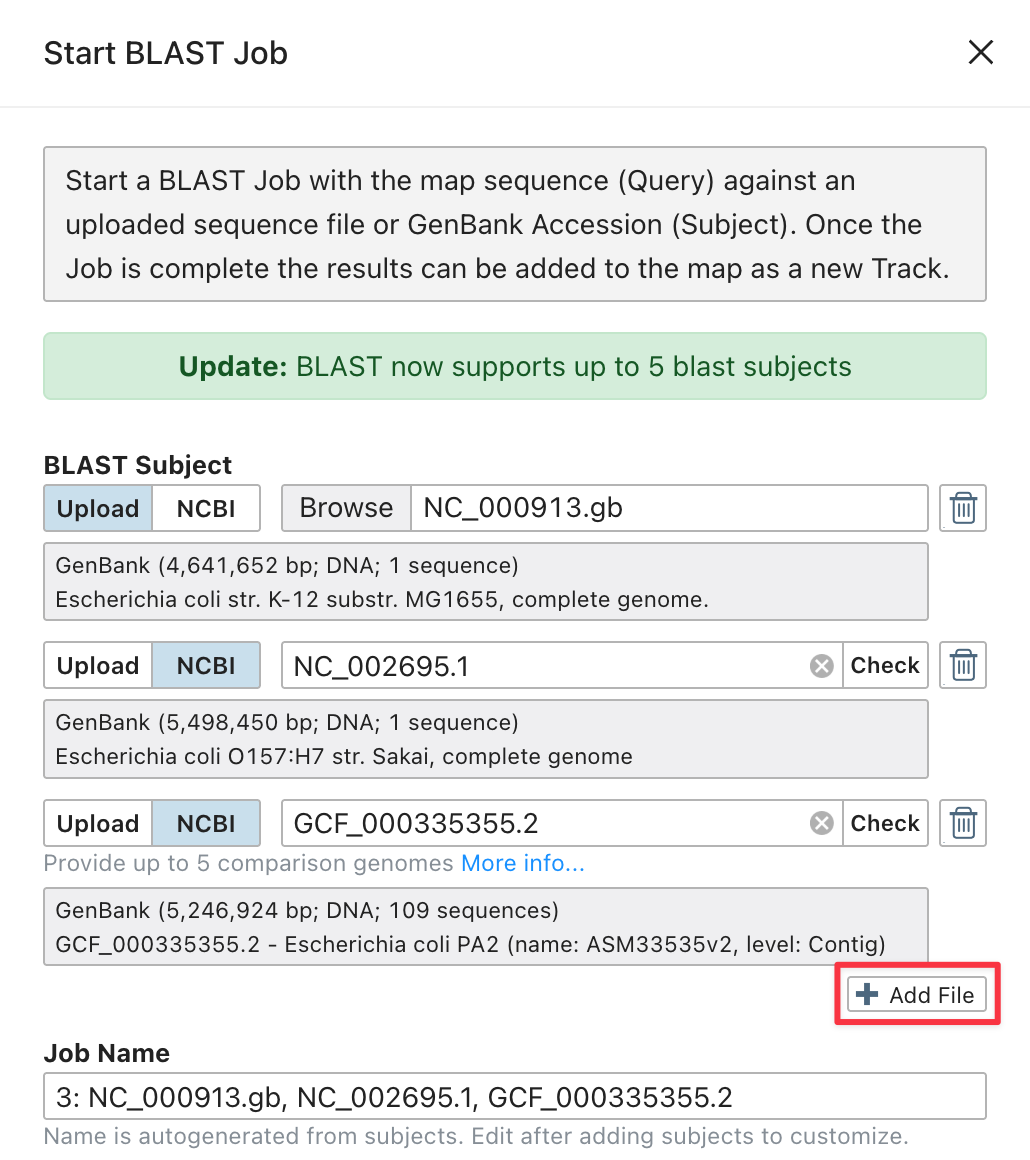
Task: Select NCBI for the third subject
Action: (206, 823)
